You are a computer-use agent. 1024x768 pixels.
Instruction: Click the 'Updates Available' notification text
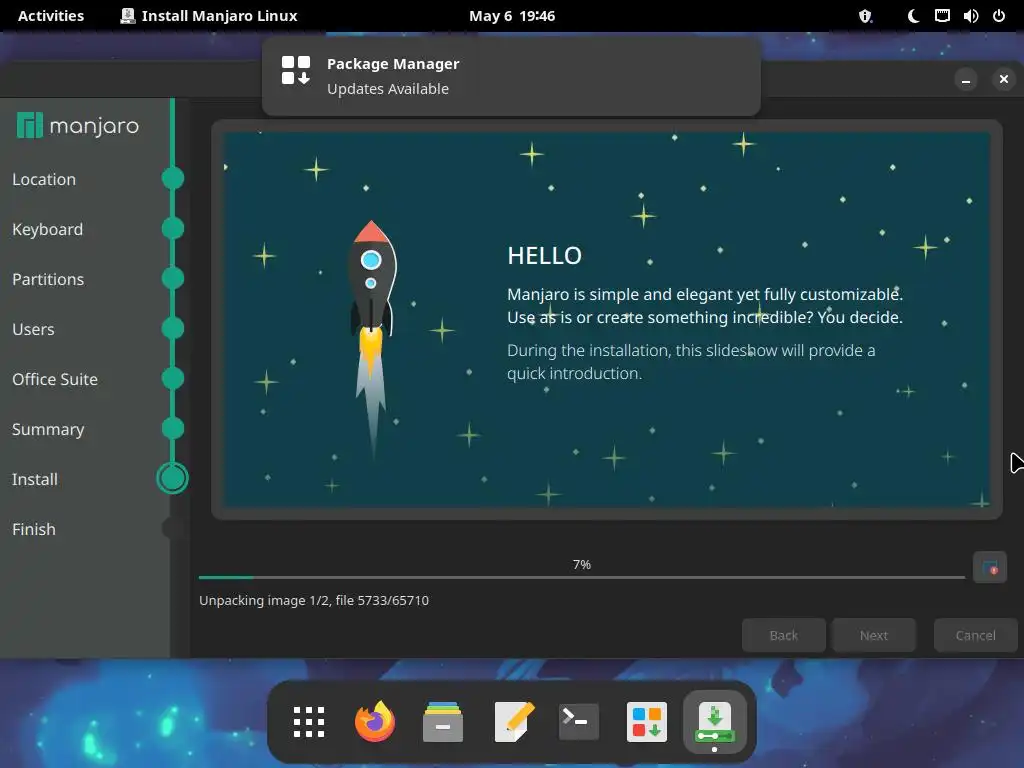(x=388, y=89)
